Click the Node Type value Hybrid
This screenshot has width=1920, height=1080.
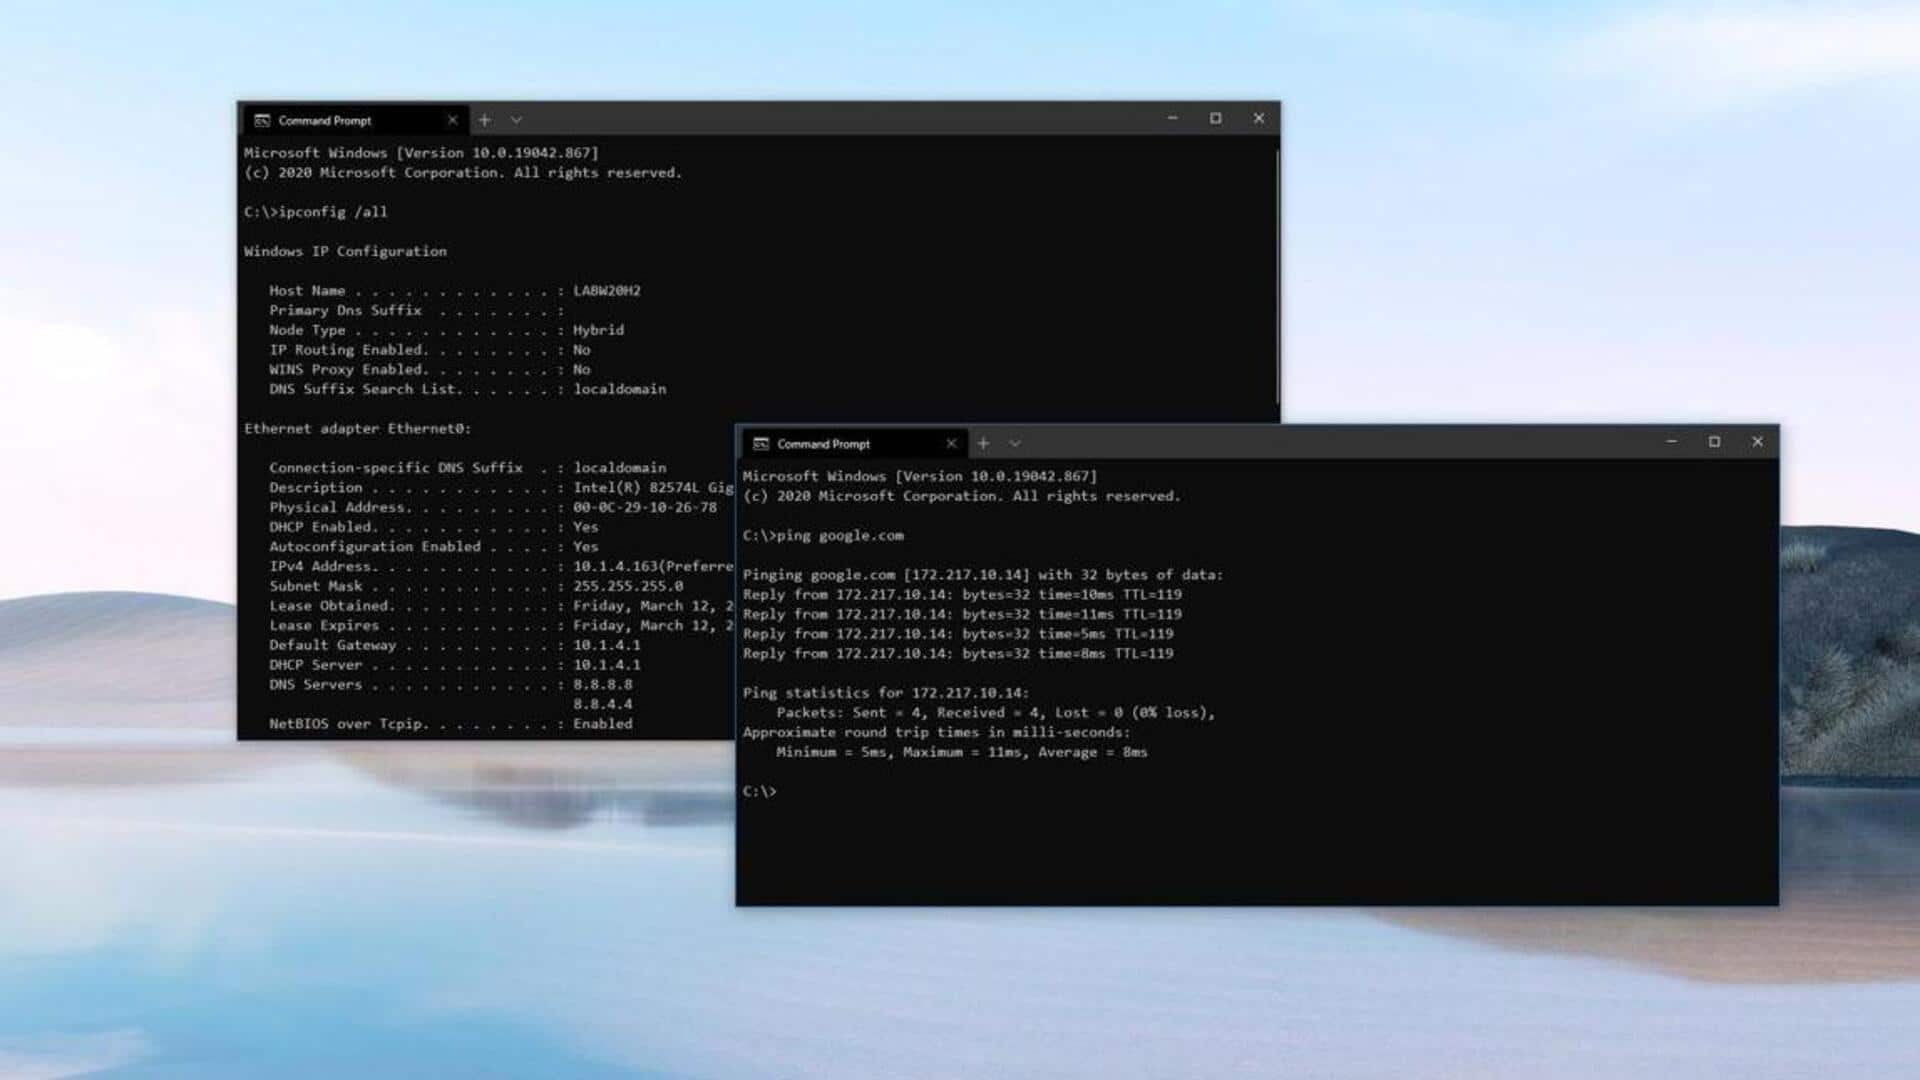(598, 330)
